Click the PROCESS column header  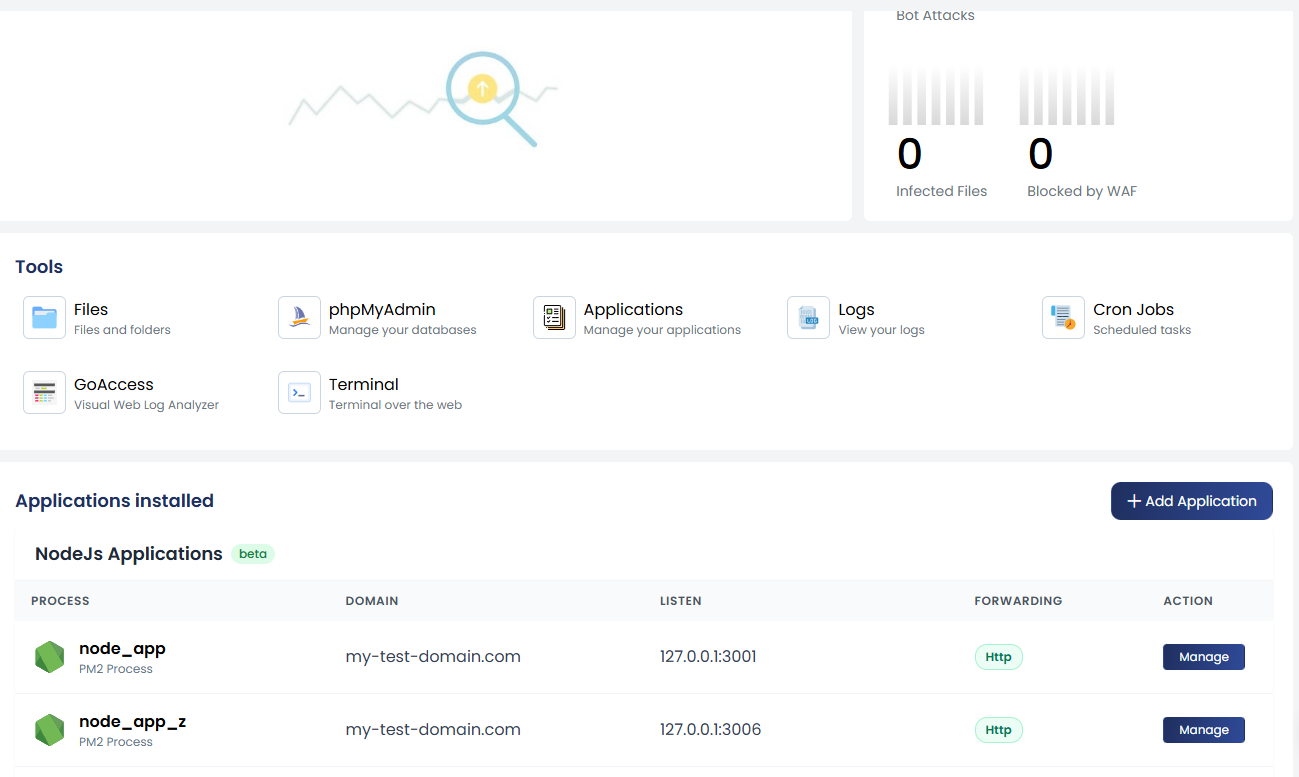60,601
